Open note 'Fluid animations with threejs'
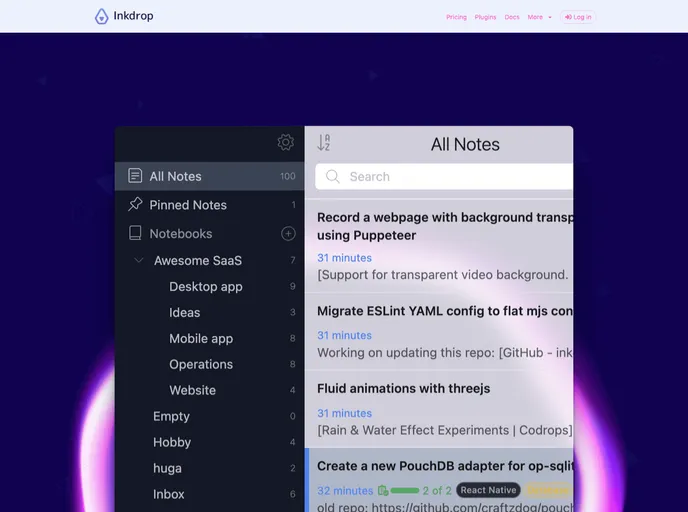Screen dimensions: 688x512 click(x=439, y=409)
